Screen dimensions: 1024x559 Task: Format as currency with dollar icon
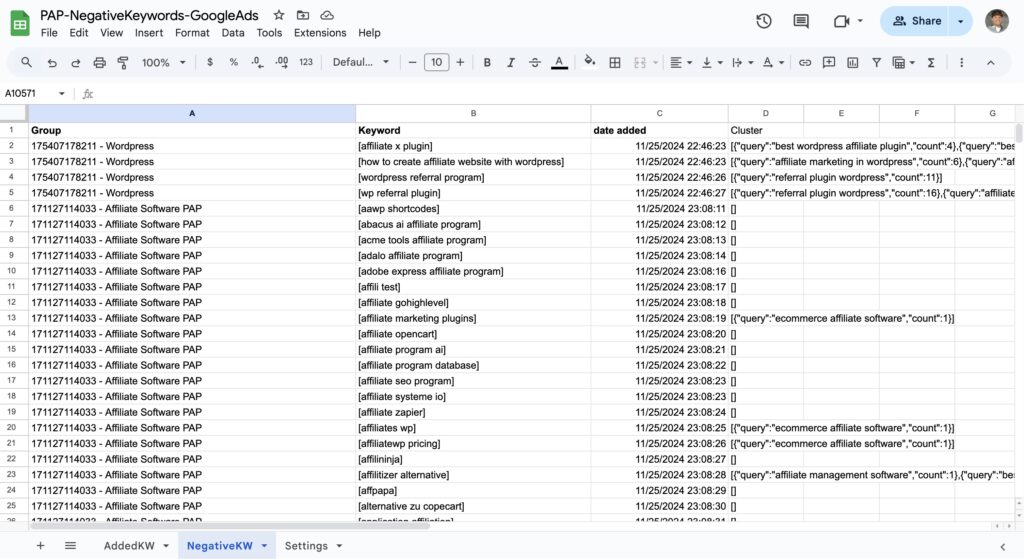pos(210,62)
